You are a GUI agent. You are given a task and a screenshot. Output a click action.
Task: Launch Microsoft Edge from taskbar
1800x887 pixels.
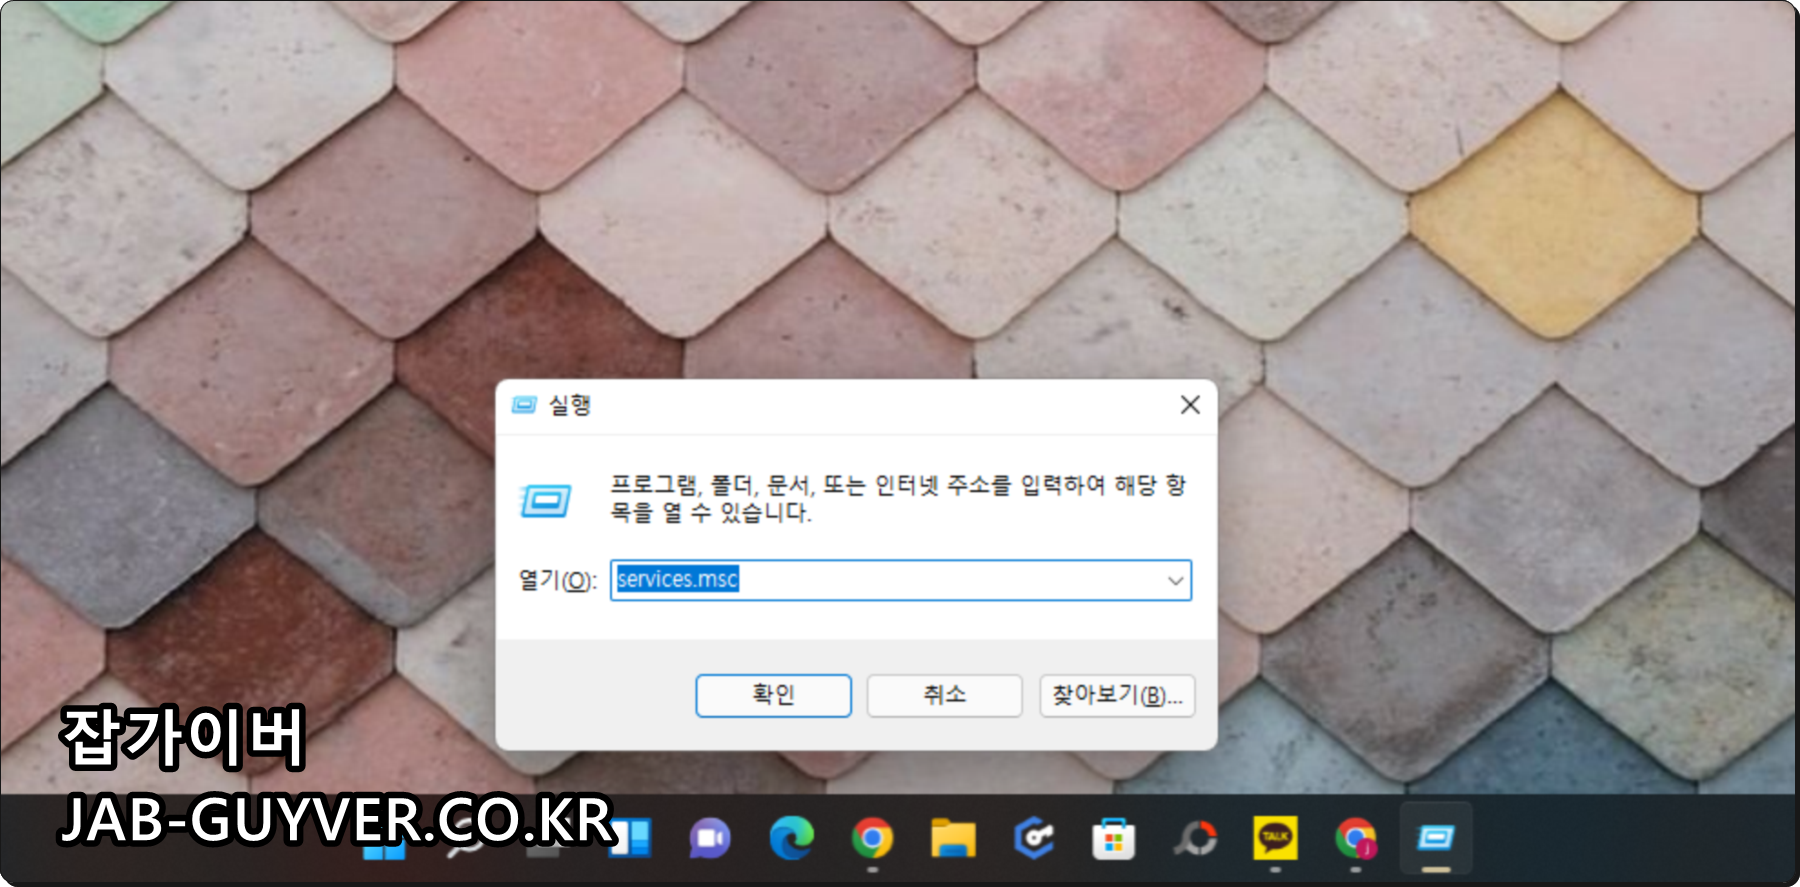click(791, 838)
